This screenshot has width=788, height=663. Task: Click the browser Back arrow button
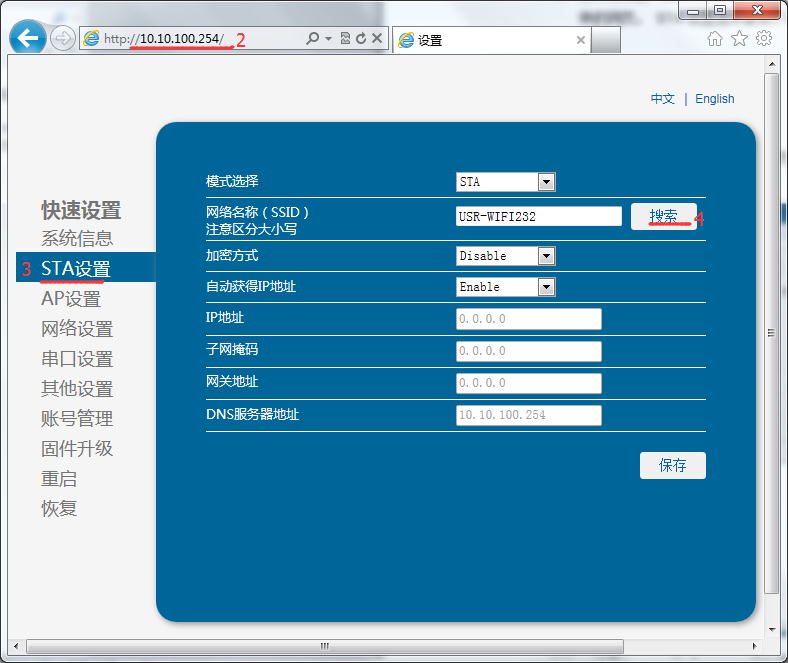tap(28, 39)
